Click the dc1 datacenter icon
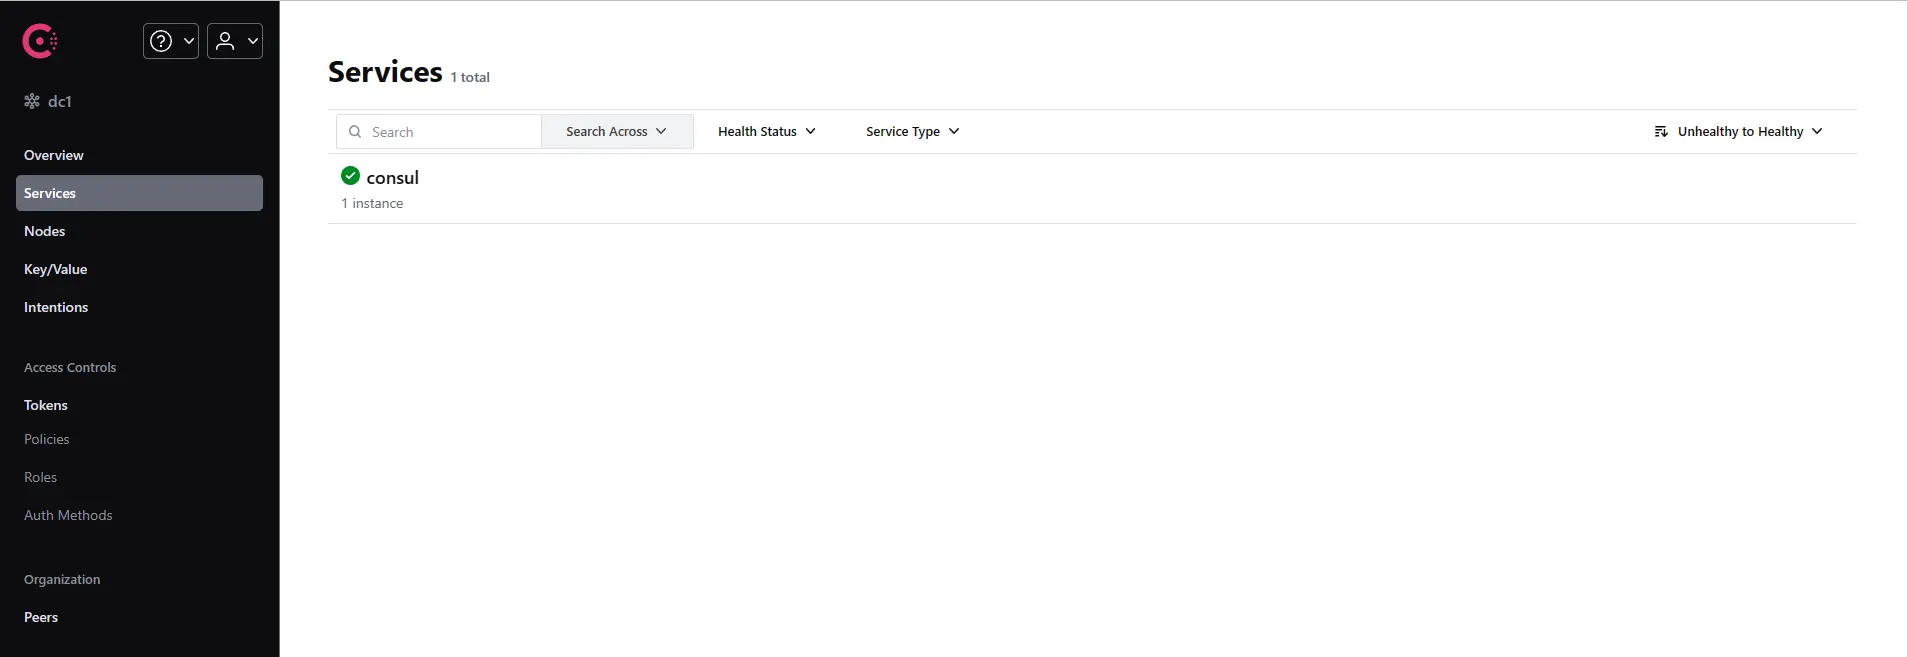Image resolution: width=1907 pixels, height=657 pixels. coord(32,101)
